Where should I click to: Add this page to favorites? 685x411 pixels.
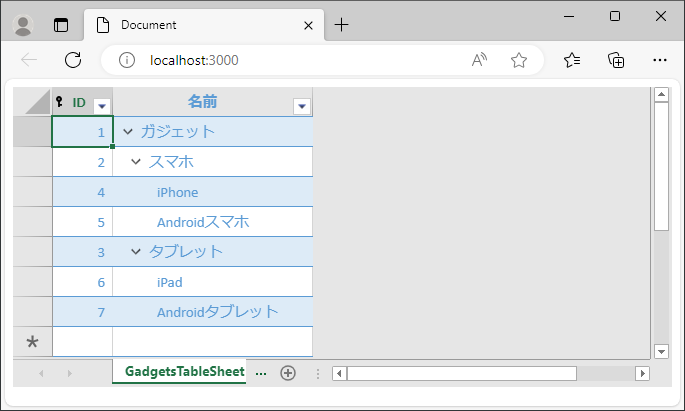[x=519, y=60]
